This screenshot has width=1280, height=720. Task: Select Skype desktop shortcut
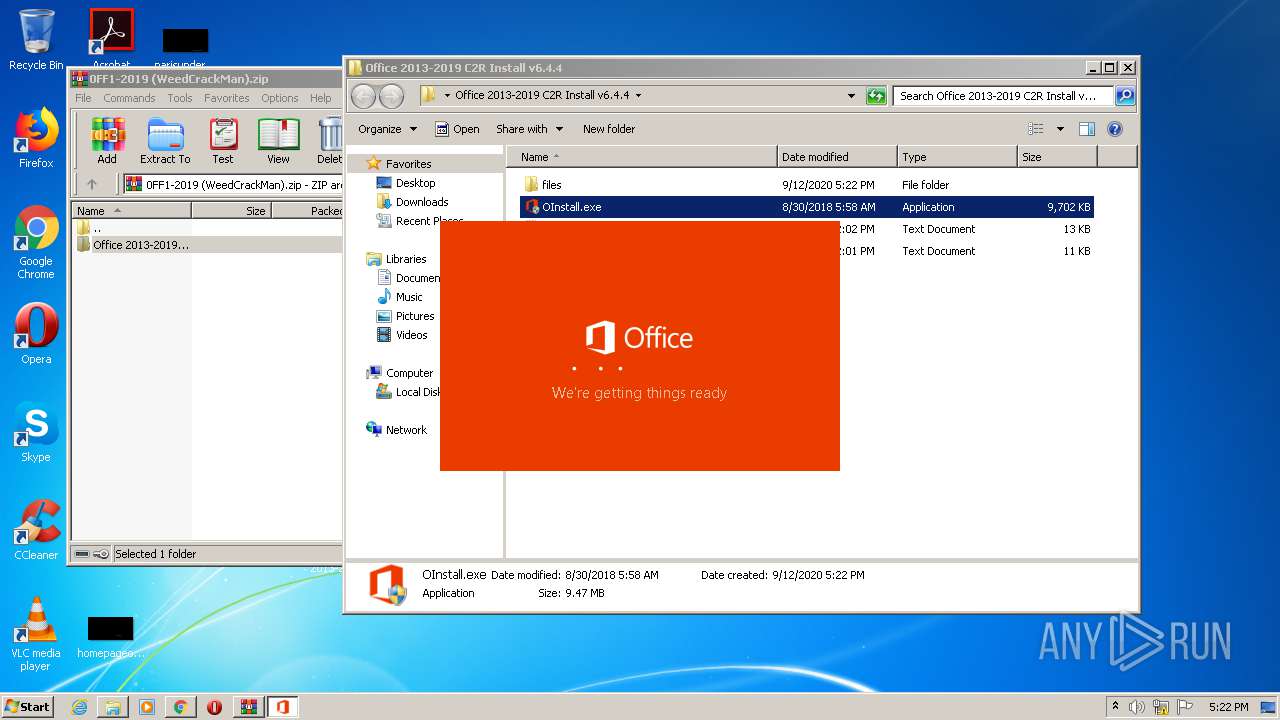coord(36,432)
